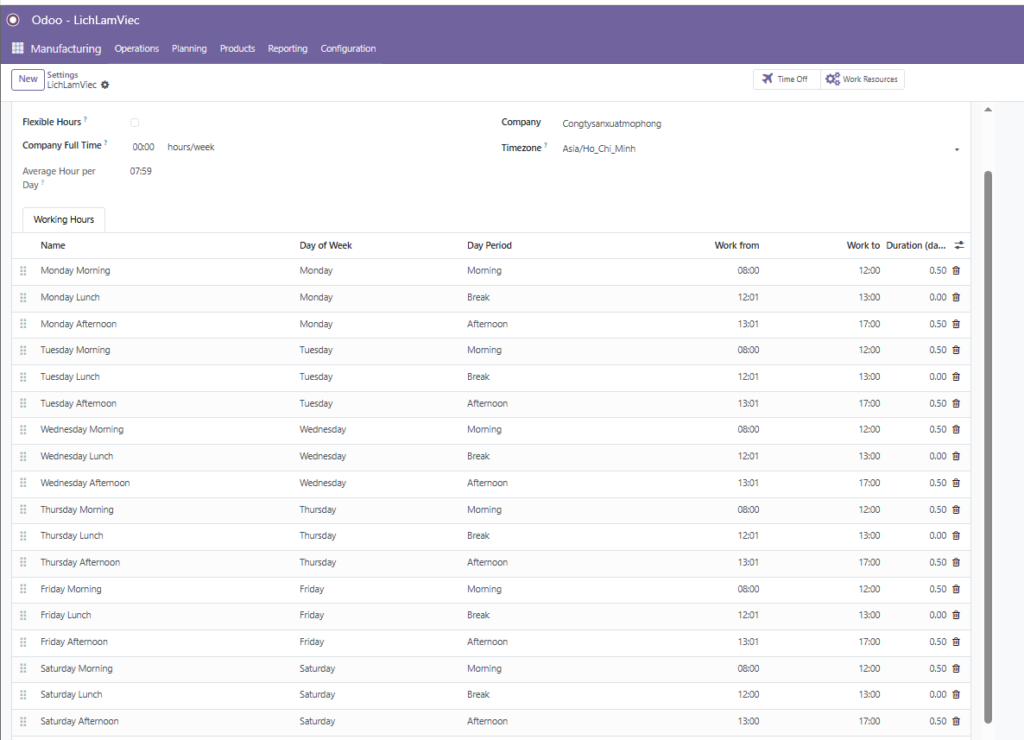
Task: Open the Day Period cell for Friday Lunch
Action: pos(478,615)
